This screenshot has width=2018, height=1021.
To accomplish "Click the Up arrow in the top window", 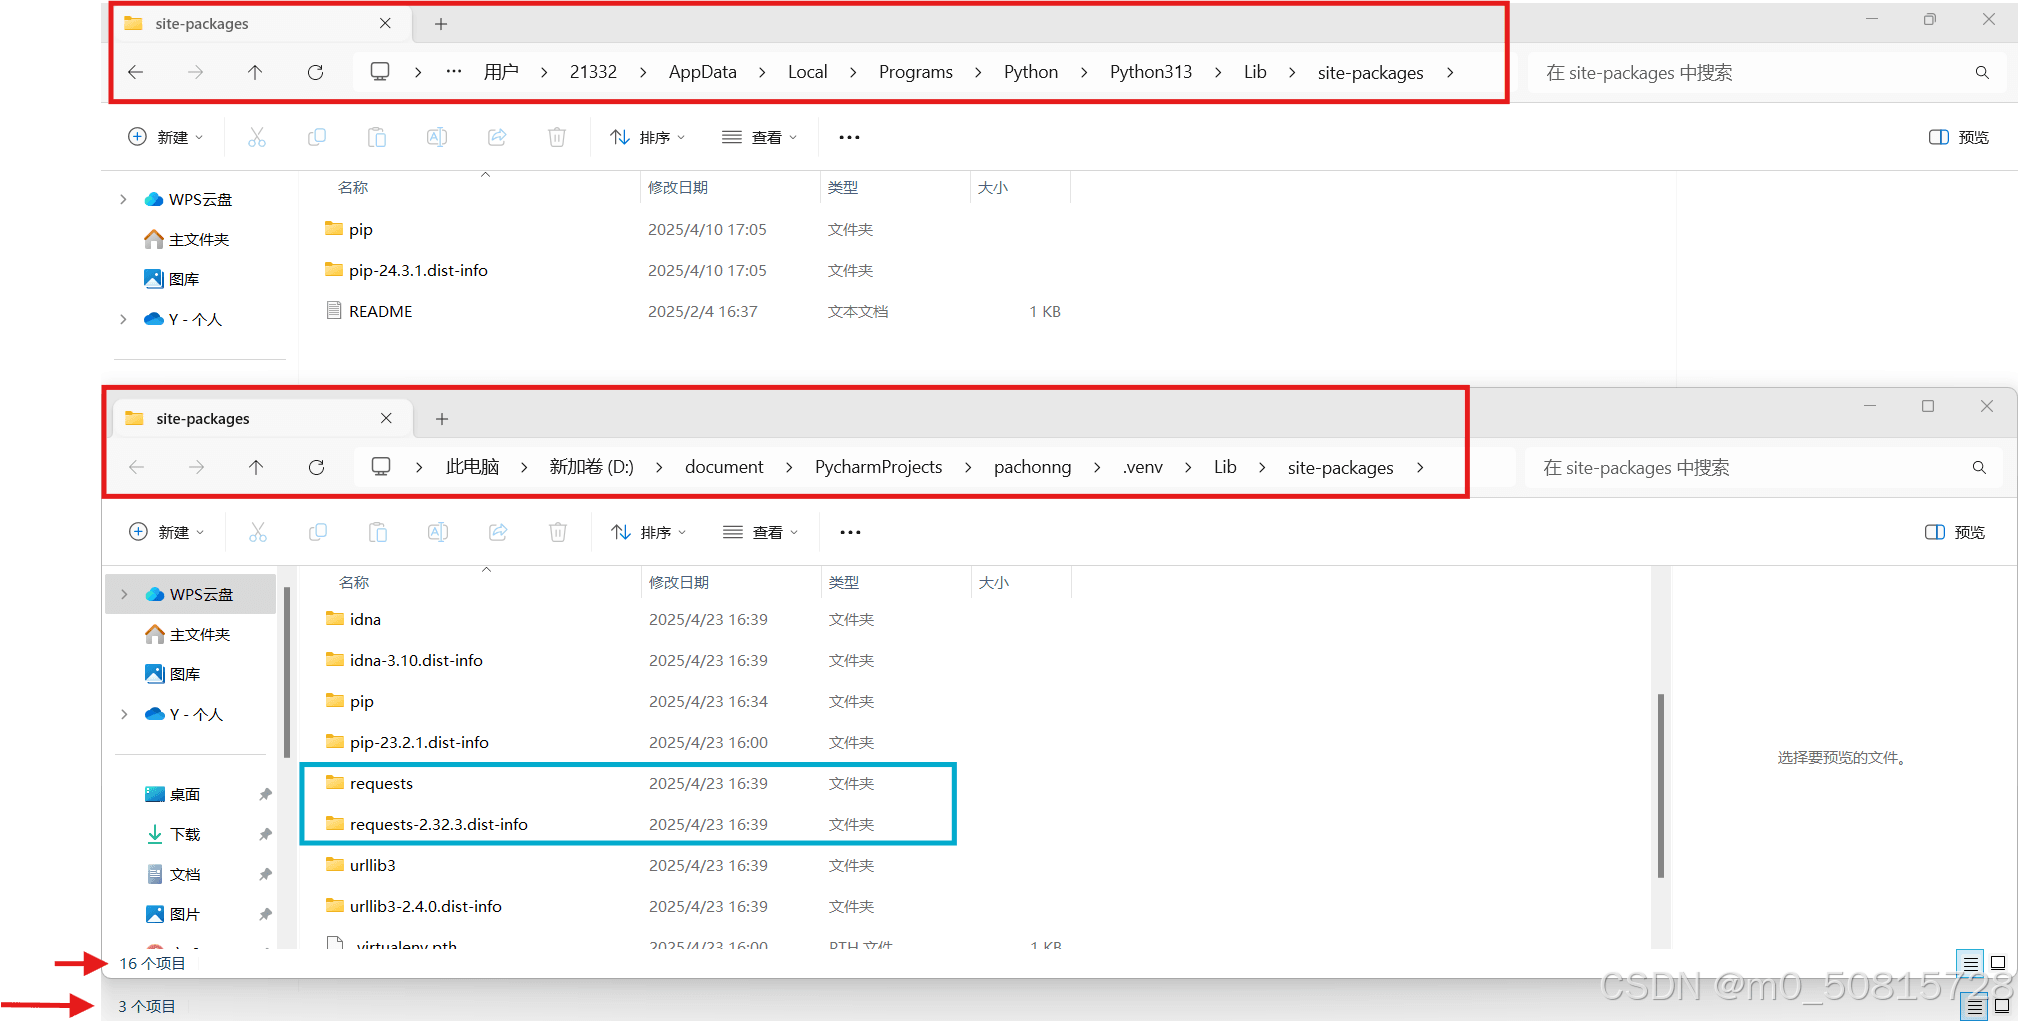I will (x=255, y=72).
